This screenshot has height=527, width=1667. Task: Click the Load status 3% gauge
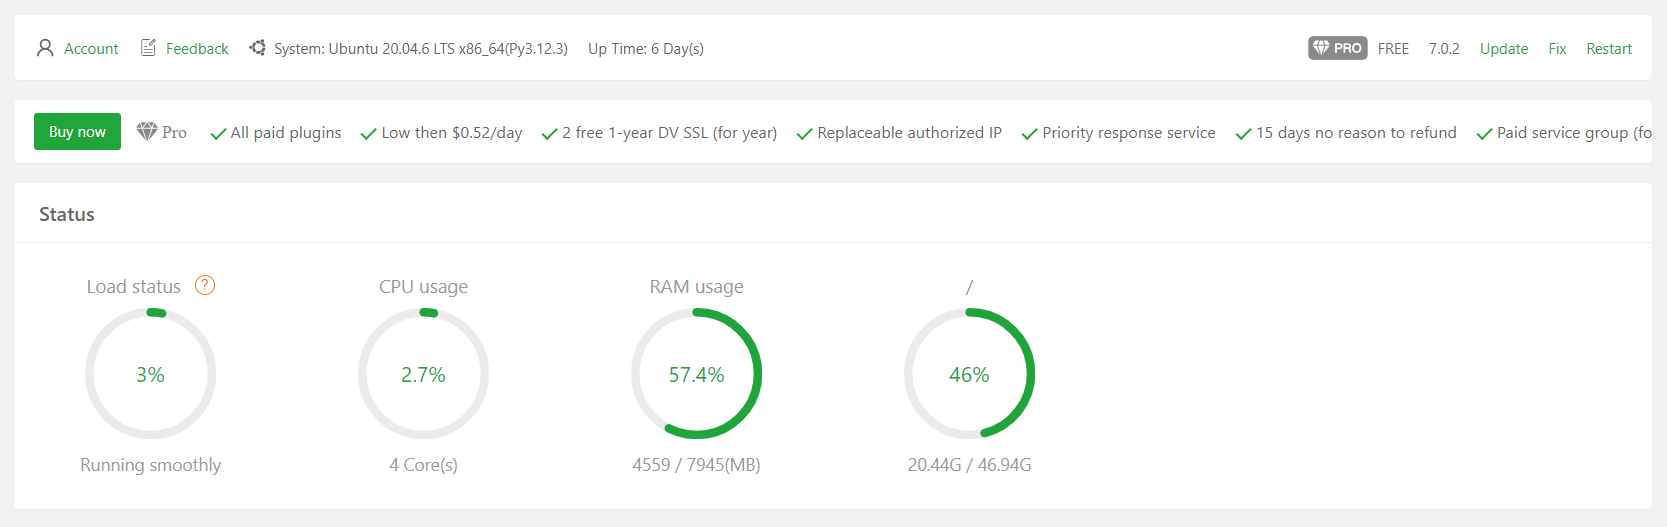coord(151,374)
